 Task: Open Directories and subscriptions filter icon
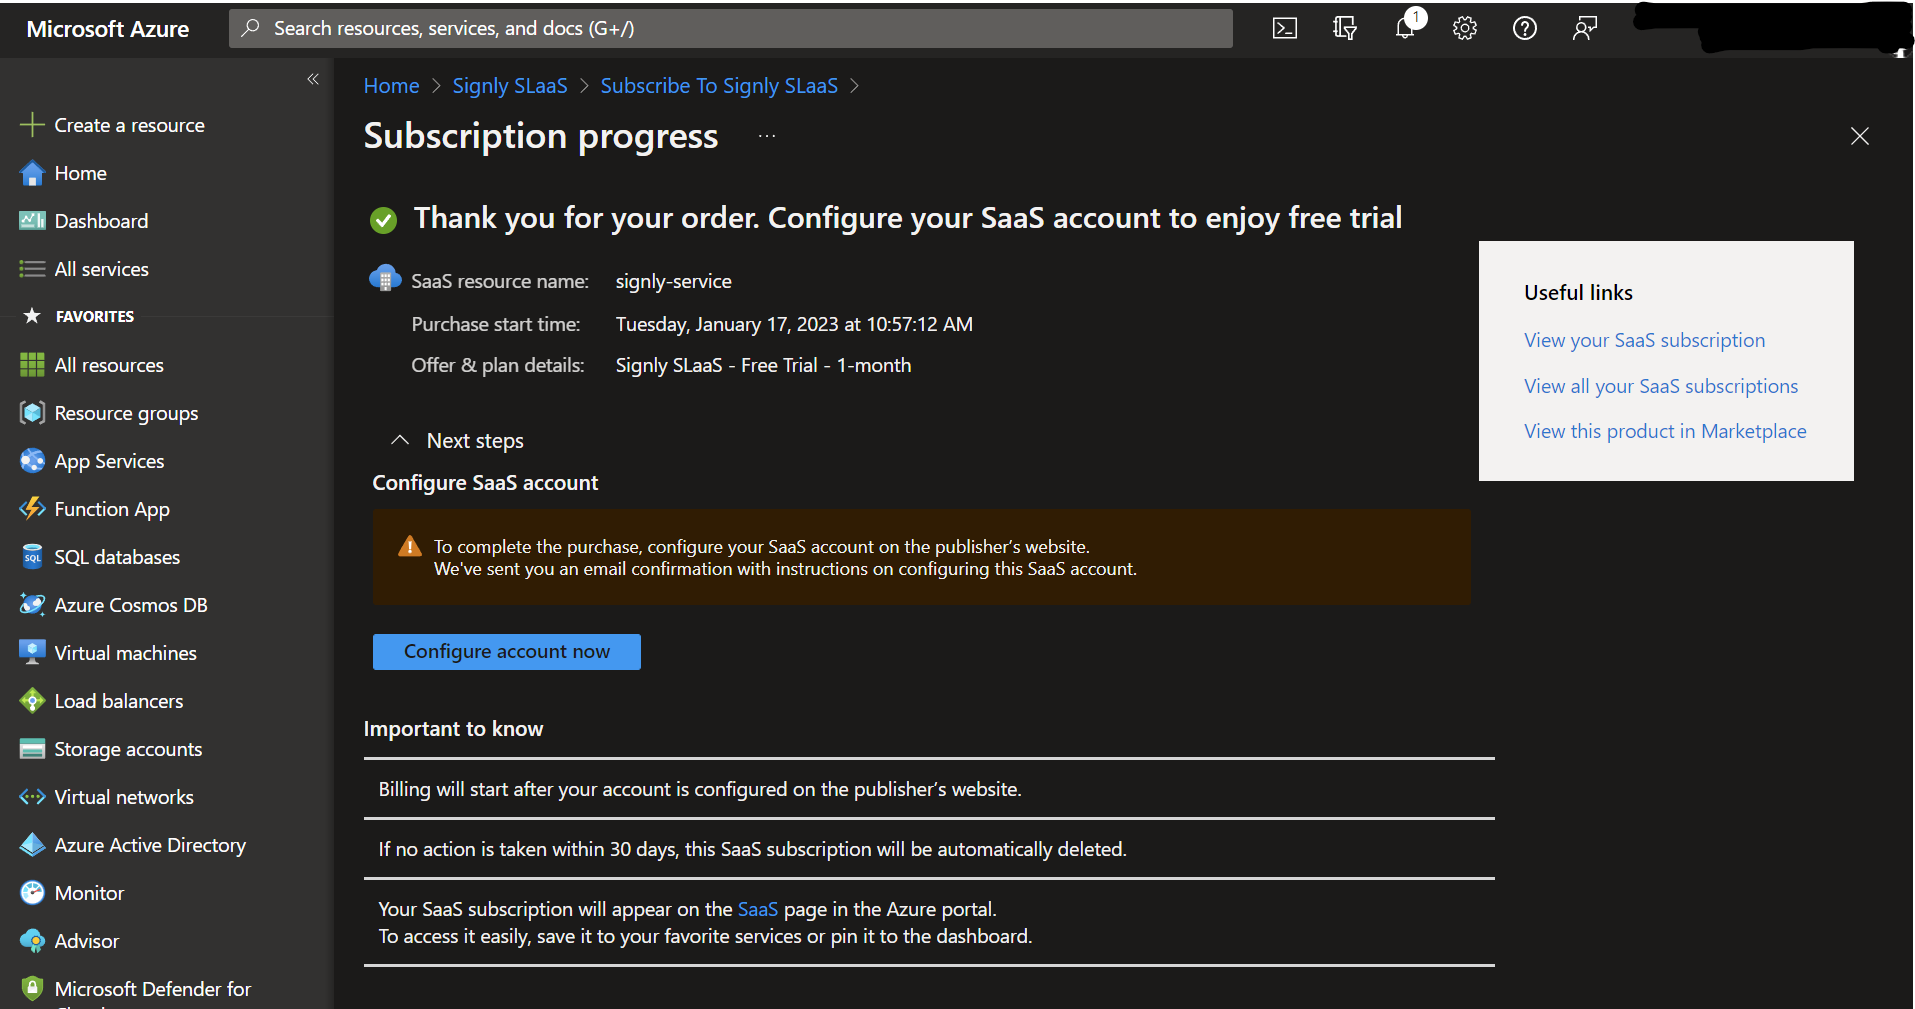point(1345,28)
